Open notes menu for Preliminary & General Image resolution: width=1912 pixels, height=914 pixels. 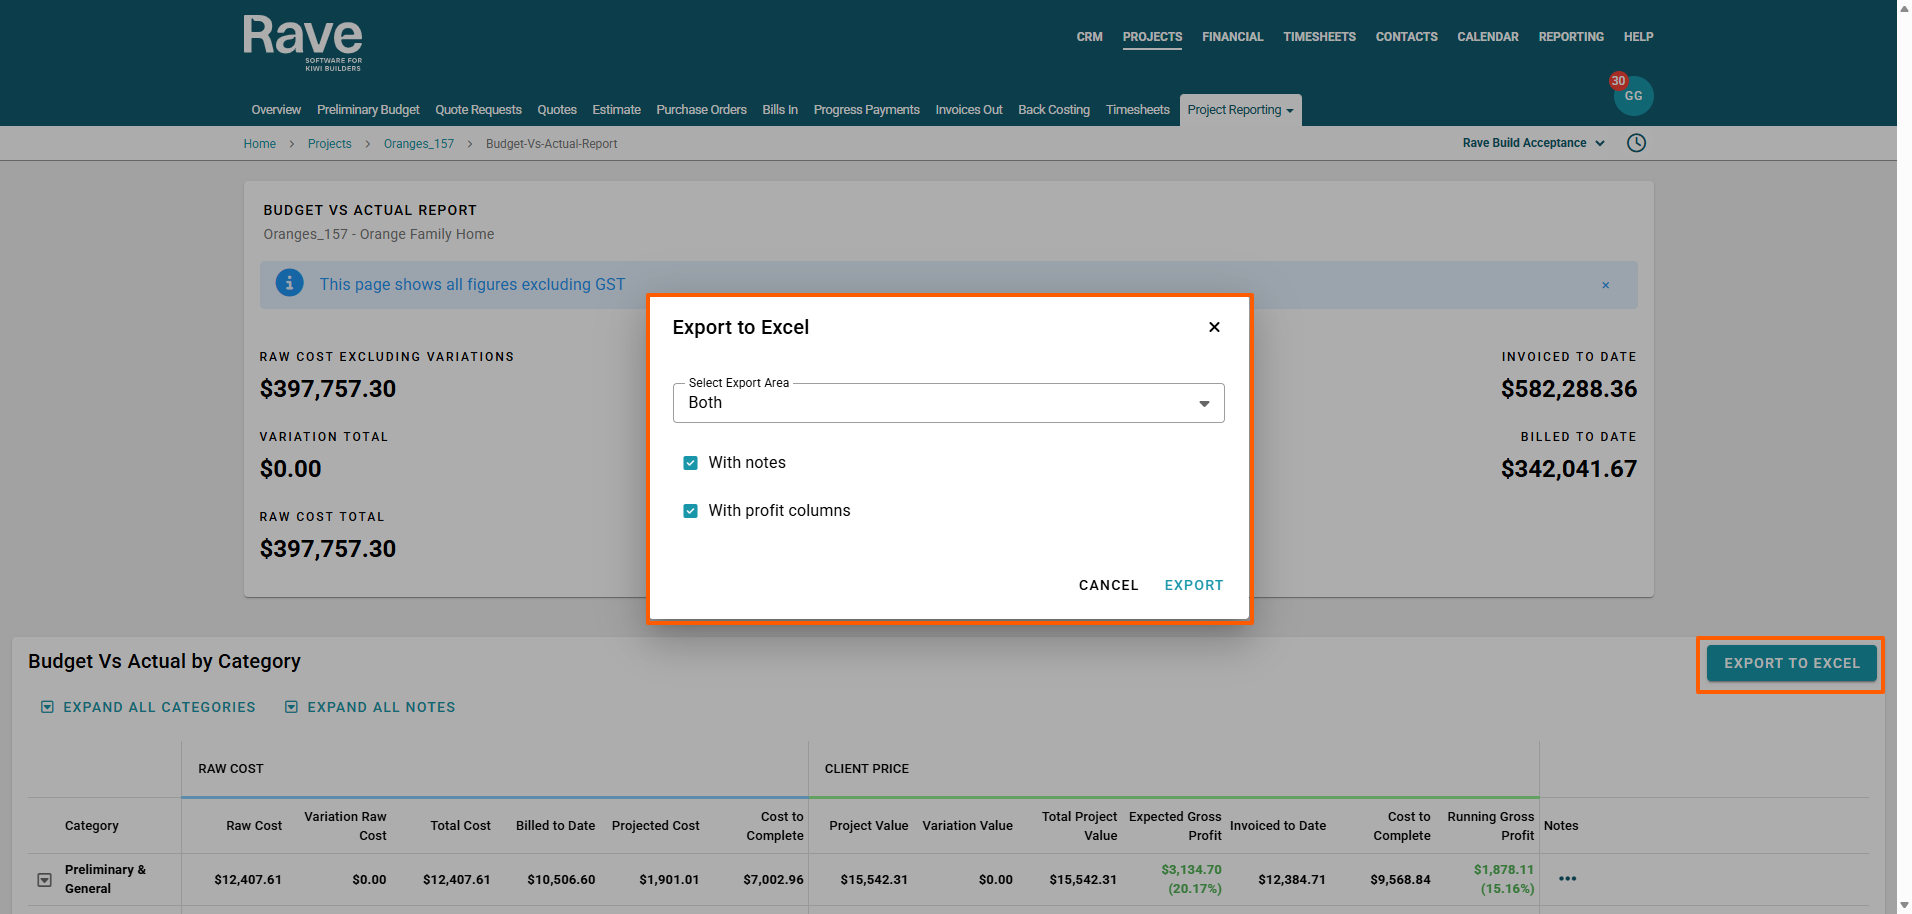pyautogui.click(x=1566, y=879)
